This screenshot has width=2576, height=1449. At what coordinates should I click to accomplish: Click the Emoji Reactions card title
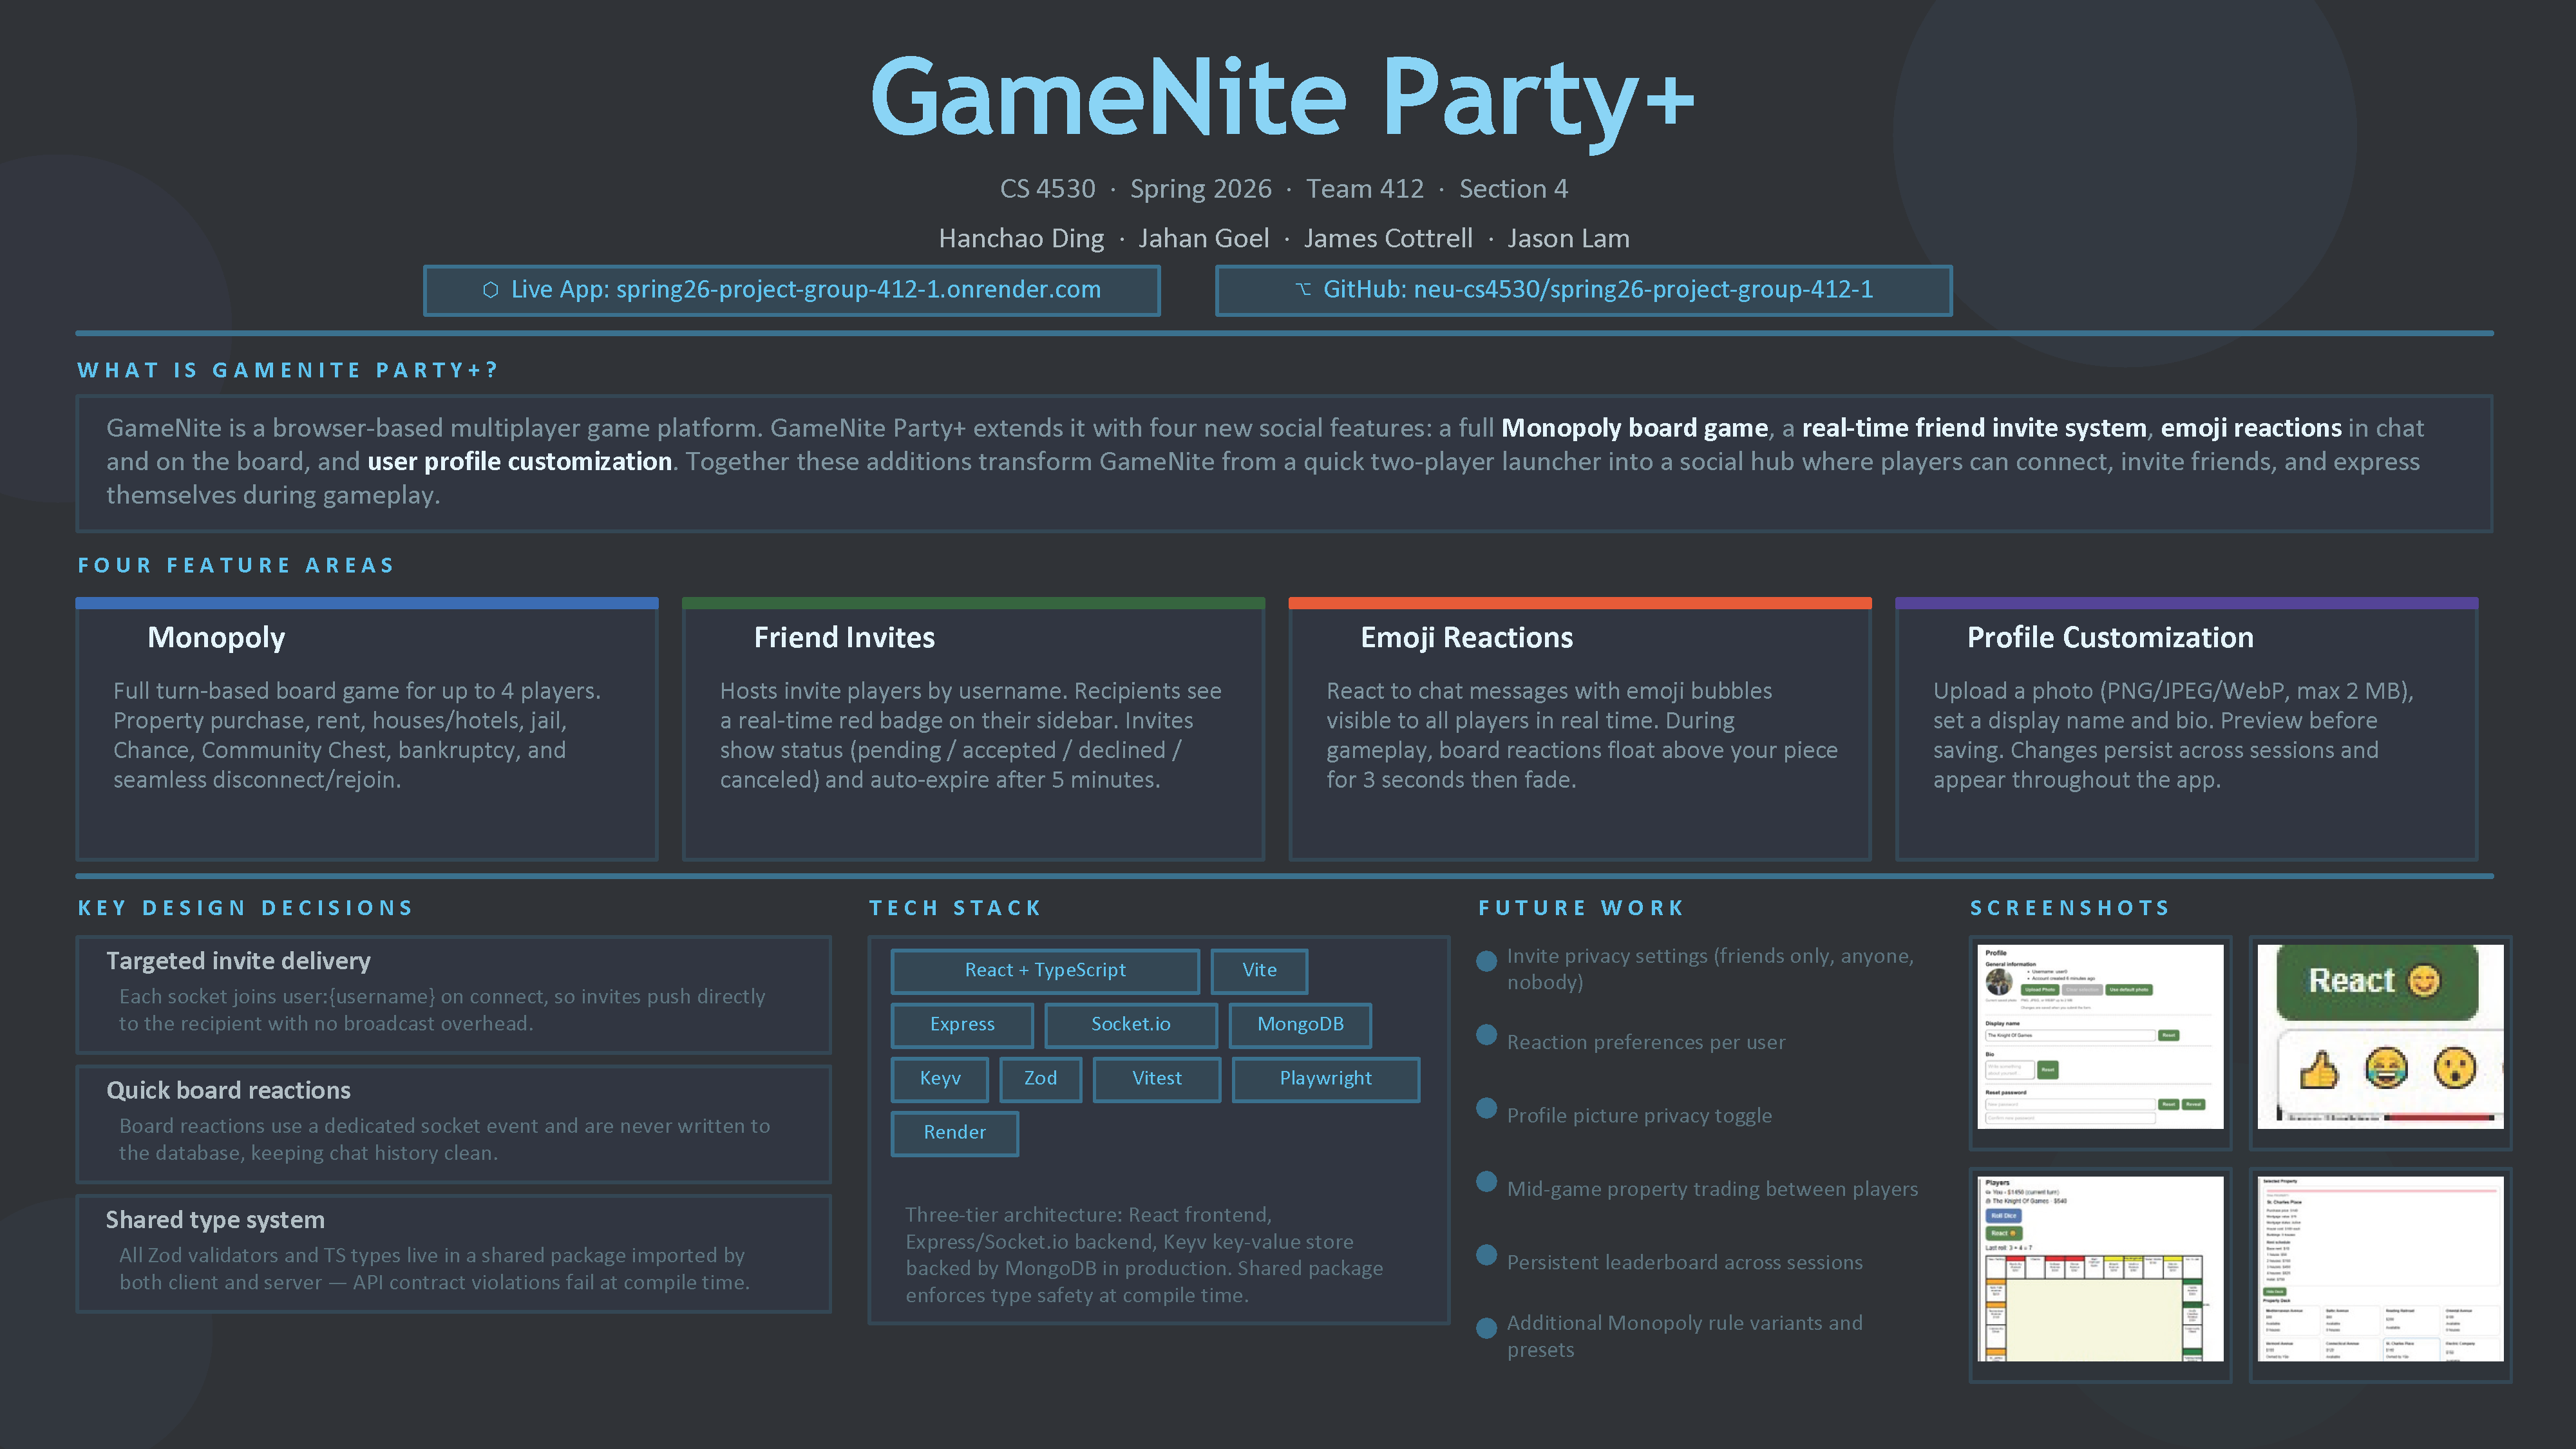point(1466,638)
